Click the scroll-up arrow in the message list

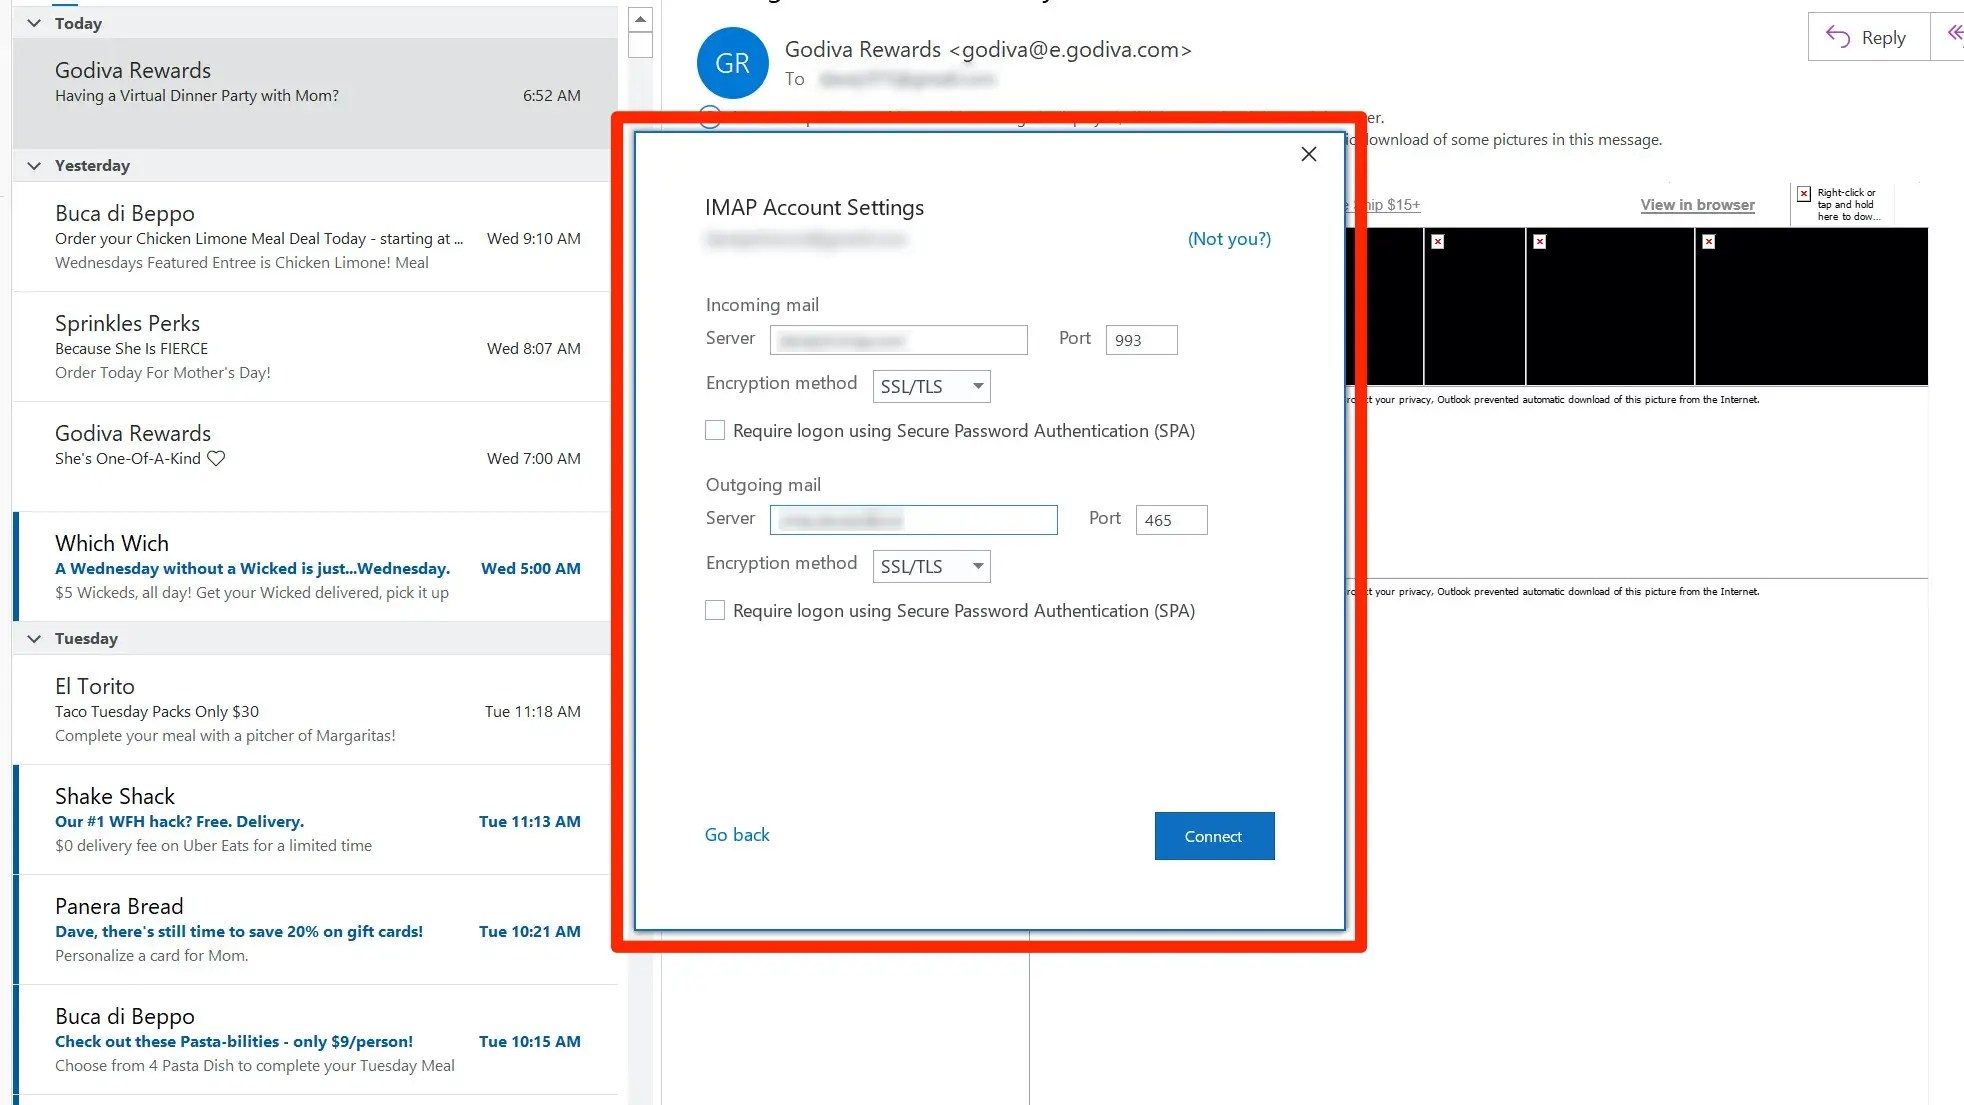[640, 19]
